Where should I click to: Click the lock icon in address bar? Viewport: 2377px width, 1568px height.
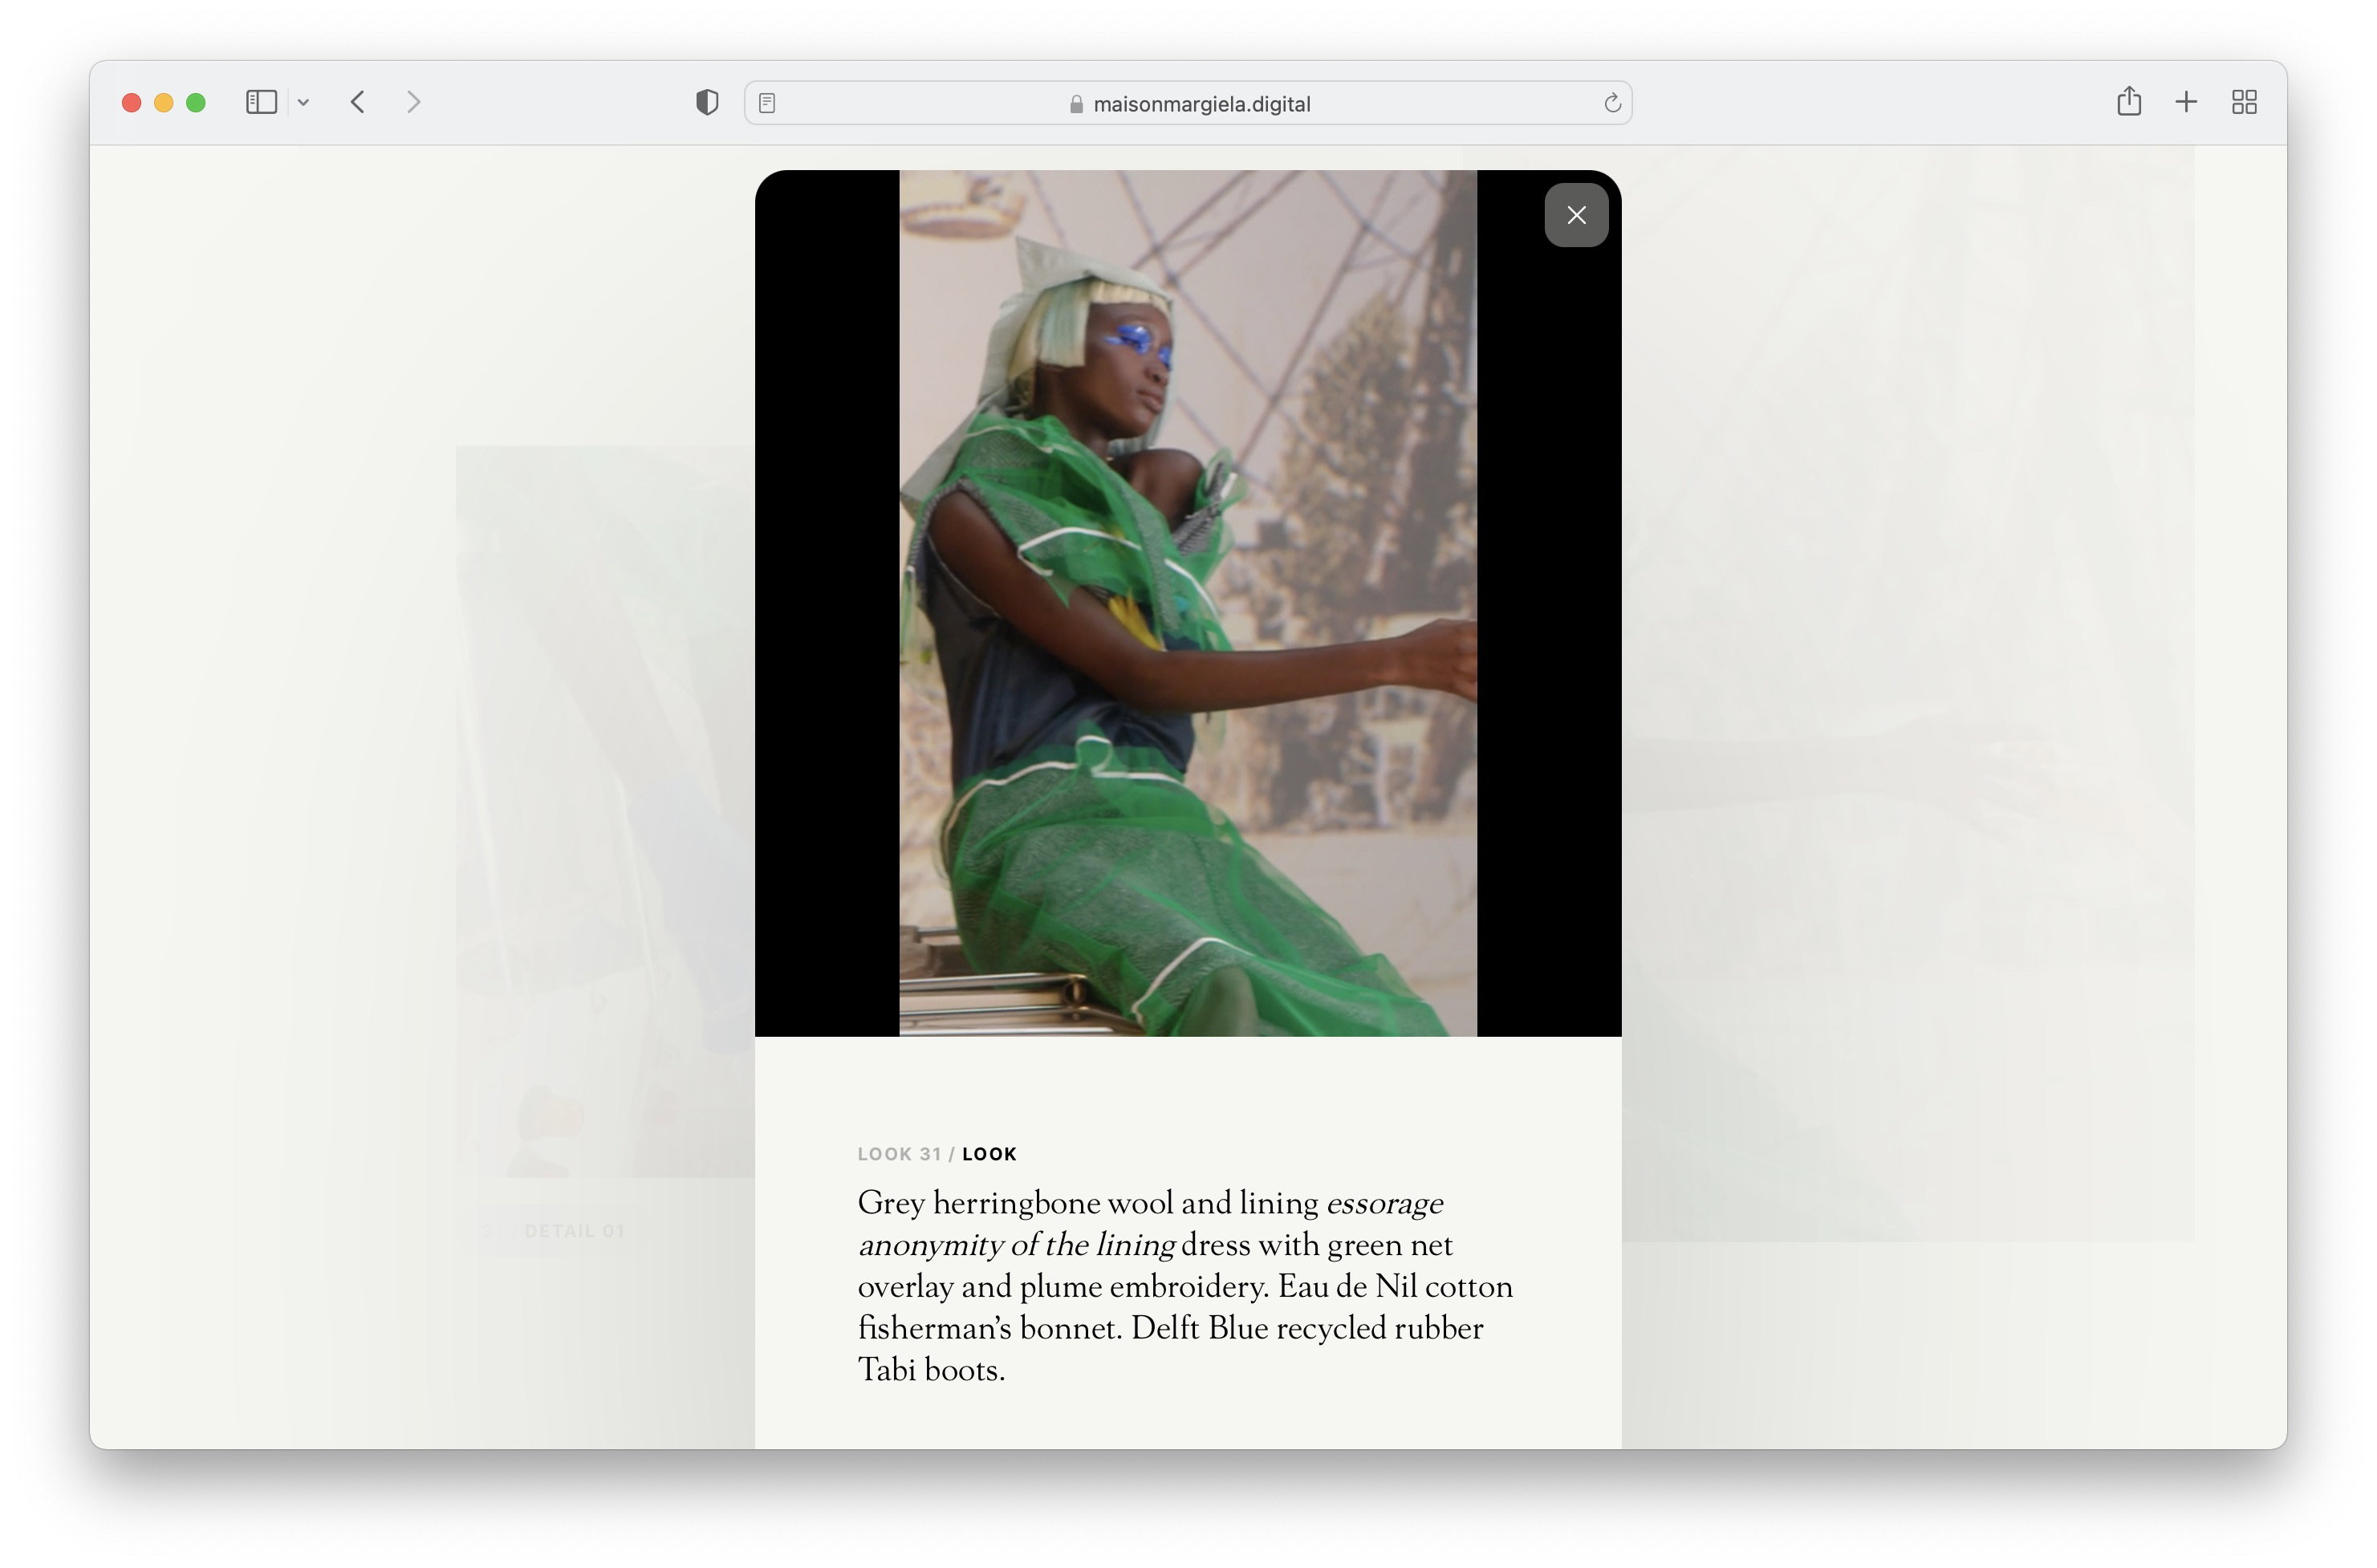pos(1076,104)
